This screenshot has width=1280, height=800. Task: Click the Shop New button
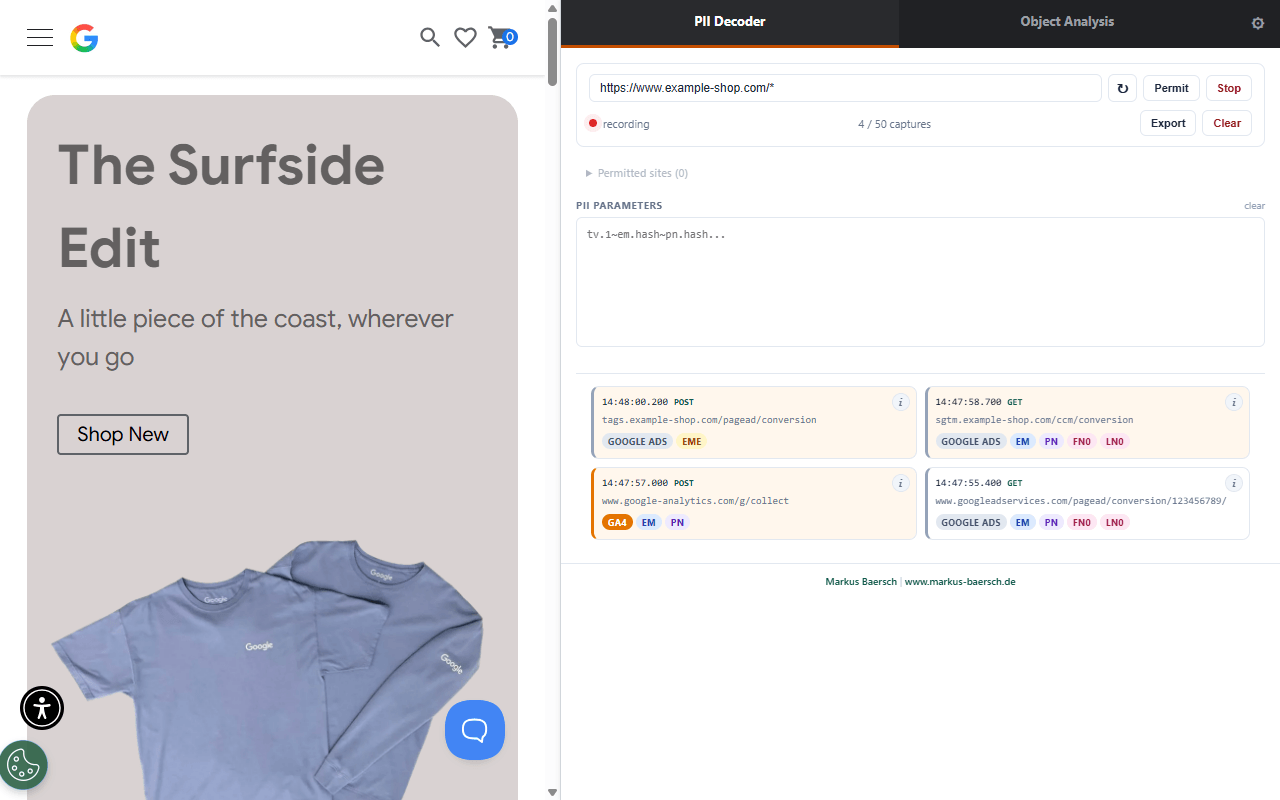pos(123,434)
